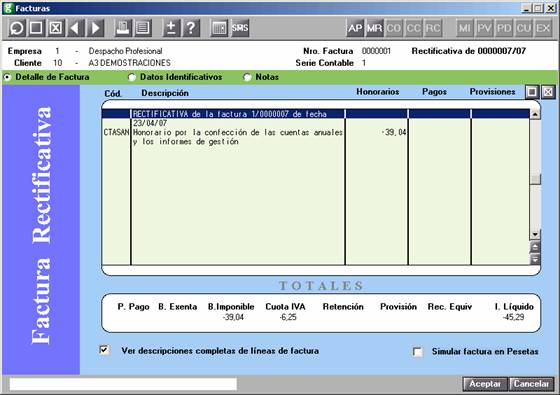Screen dimensions: 560x395
Task: Open the list view toolbar icon
Action: 143,28
